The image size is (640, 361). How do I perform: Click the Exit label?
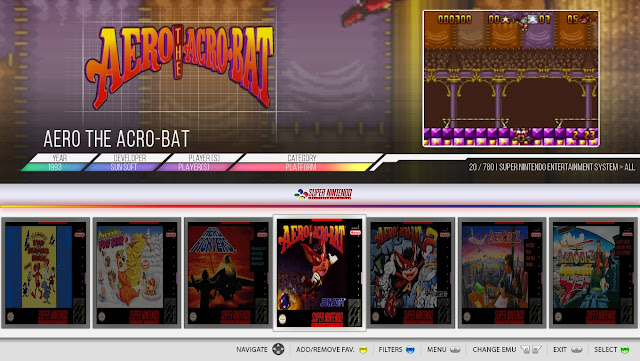(x=560, y=350)
